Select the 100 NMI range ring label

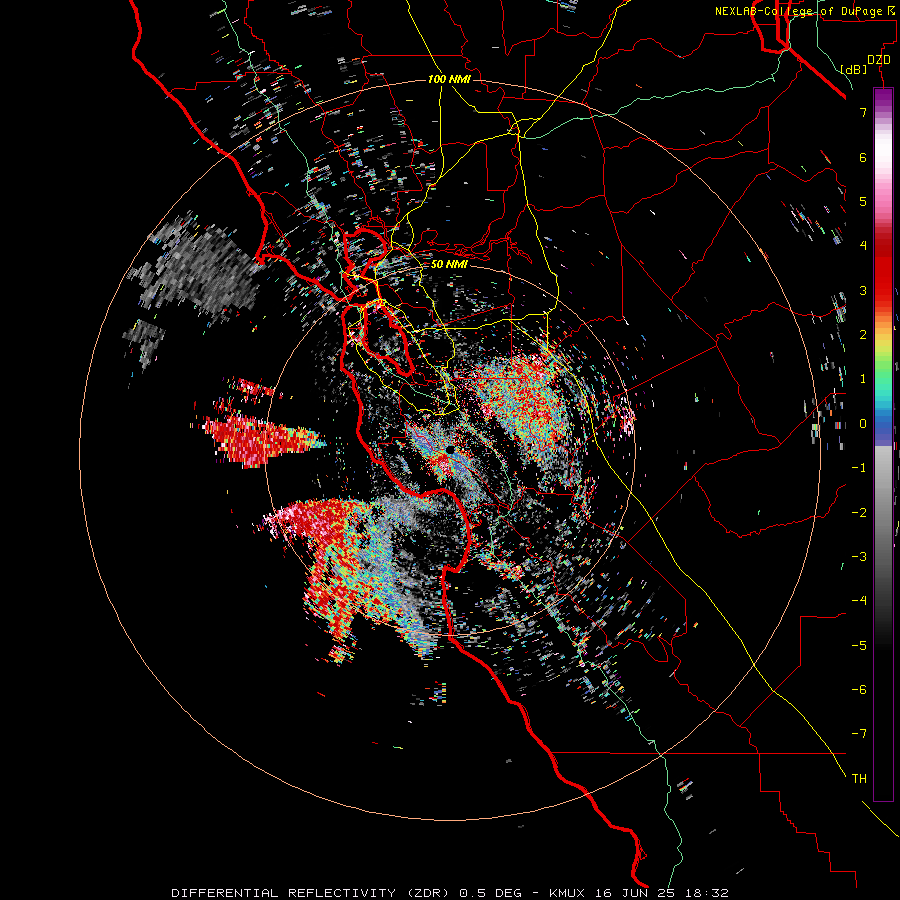point(449,79)
